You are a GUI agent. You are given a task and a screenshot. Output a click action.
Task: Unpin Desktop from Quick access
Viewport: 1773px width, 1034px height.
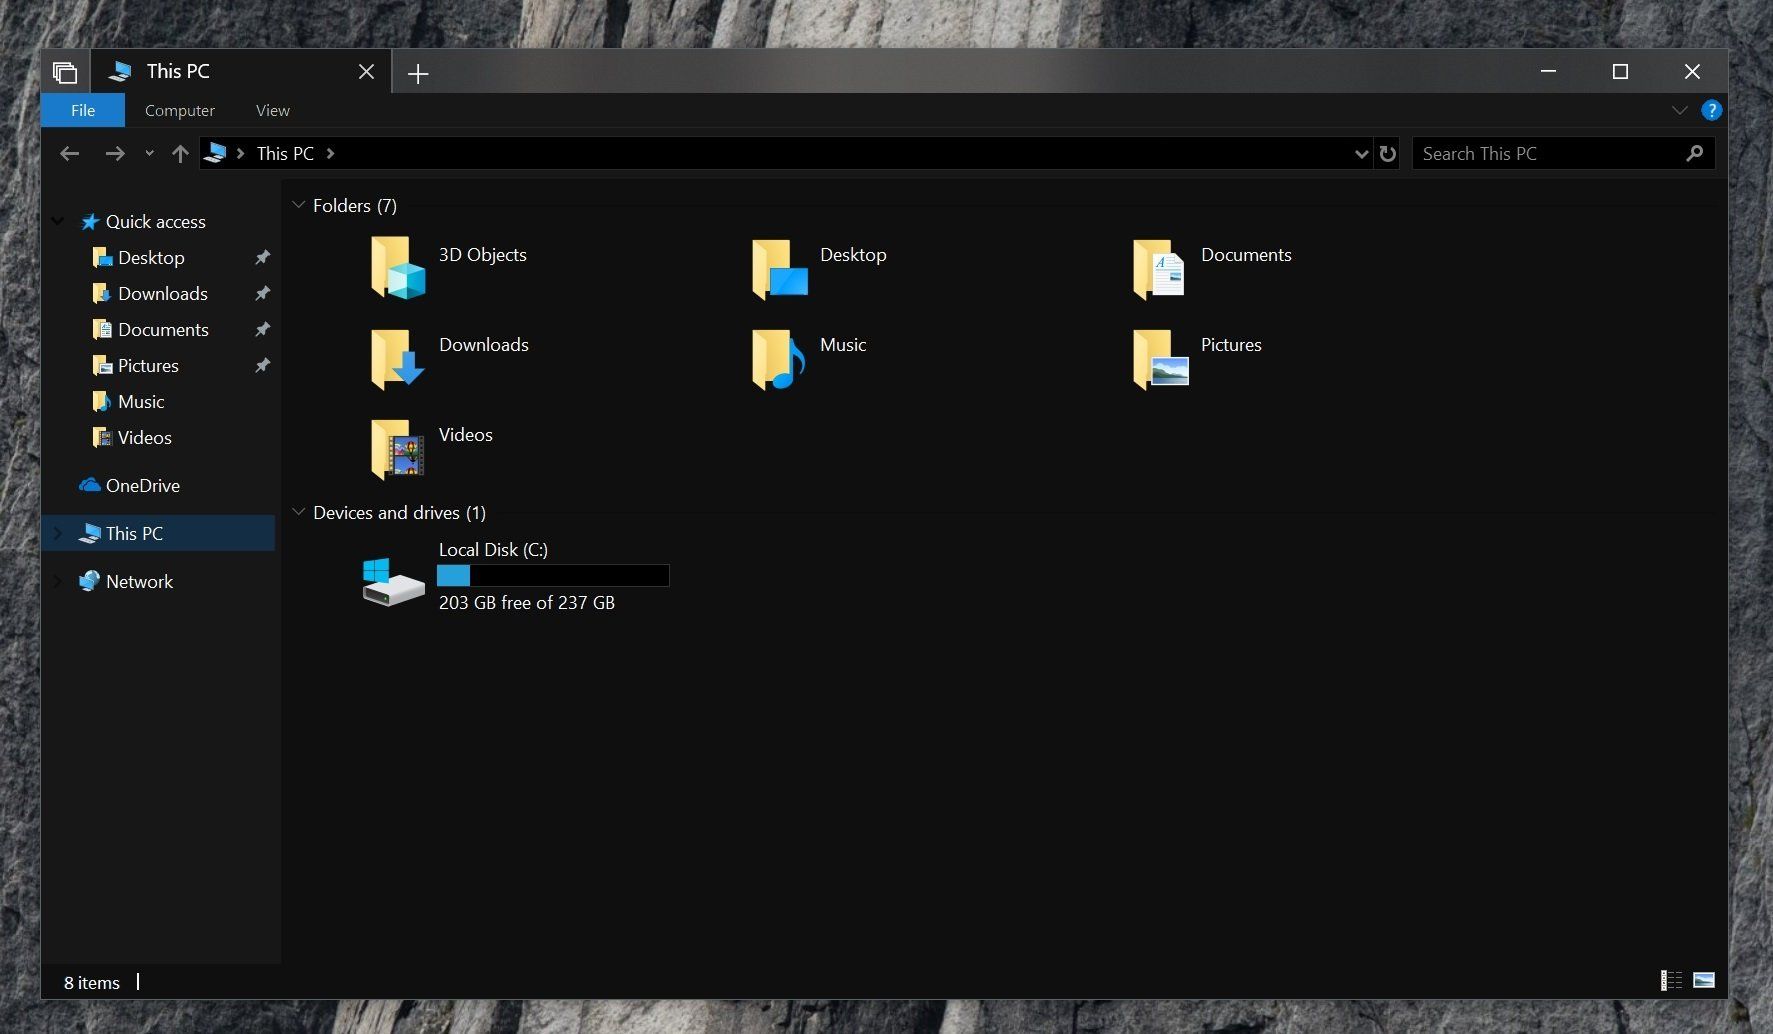262,257
